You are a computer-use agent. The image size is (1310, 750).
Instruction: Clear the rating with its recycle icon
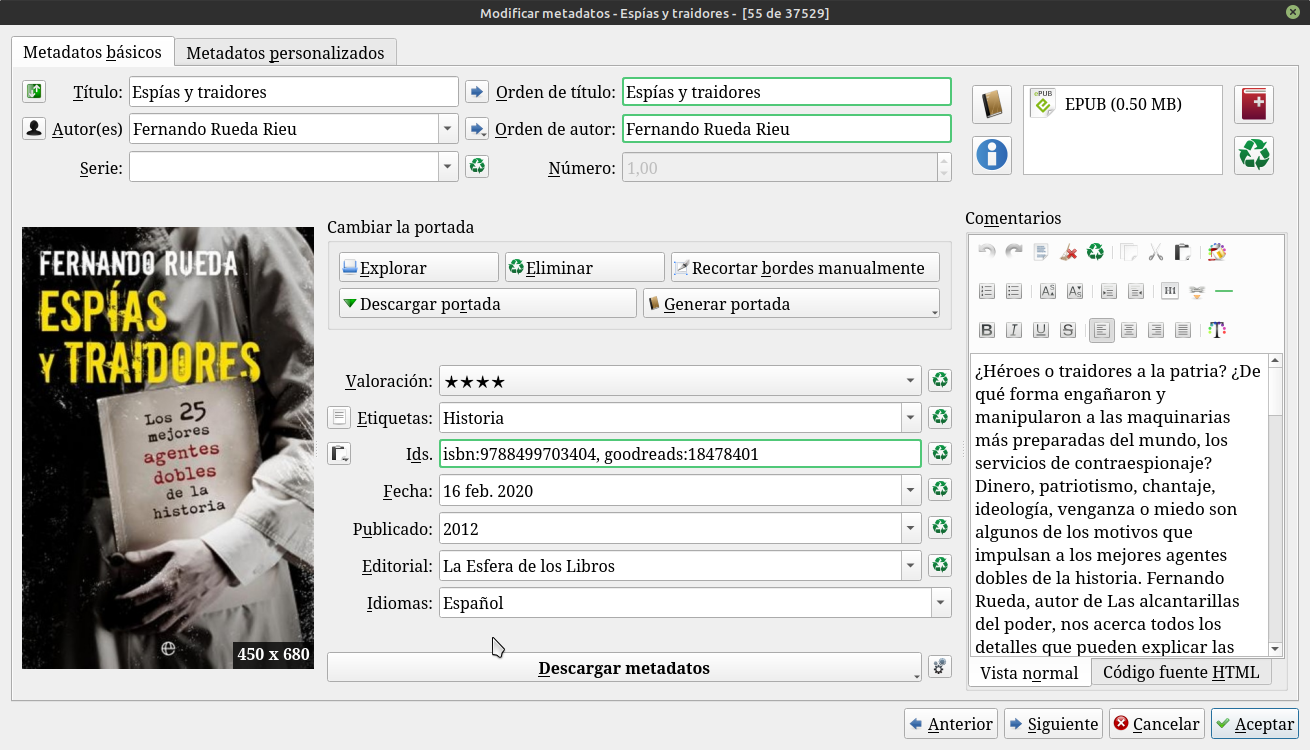(x=939, y=381)
